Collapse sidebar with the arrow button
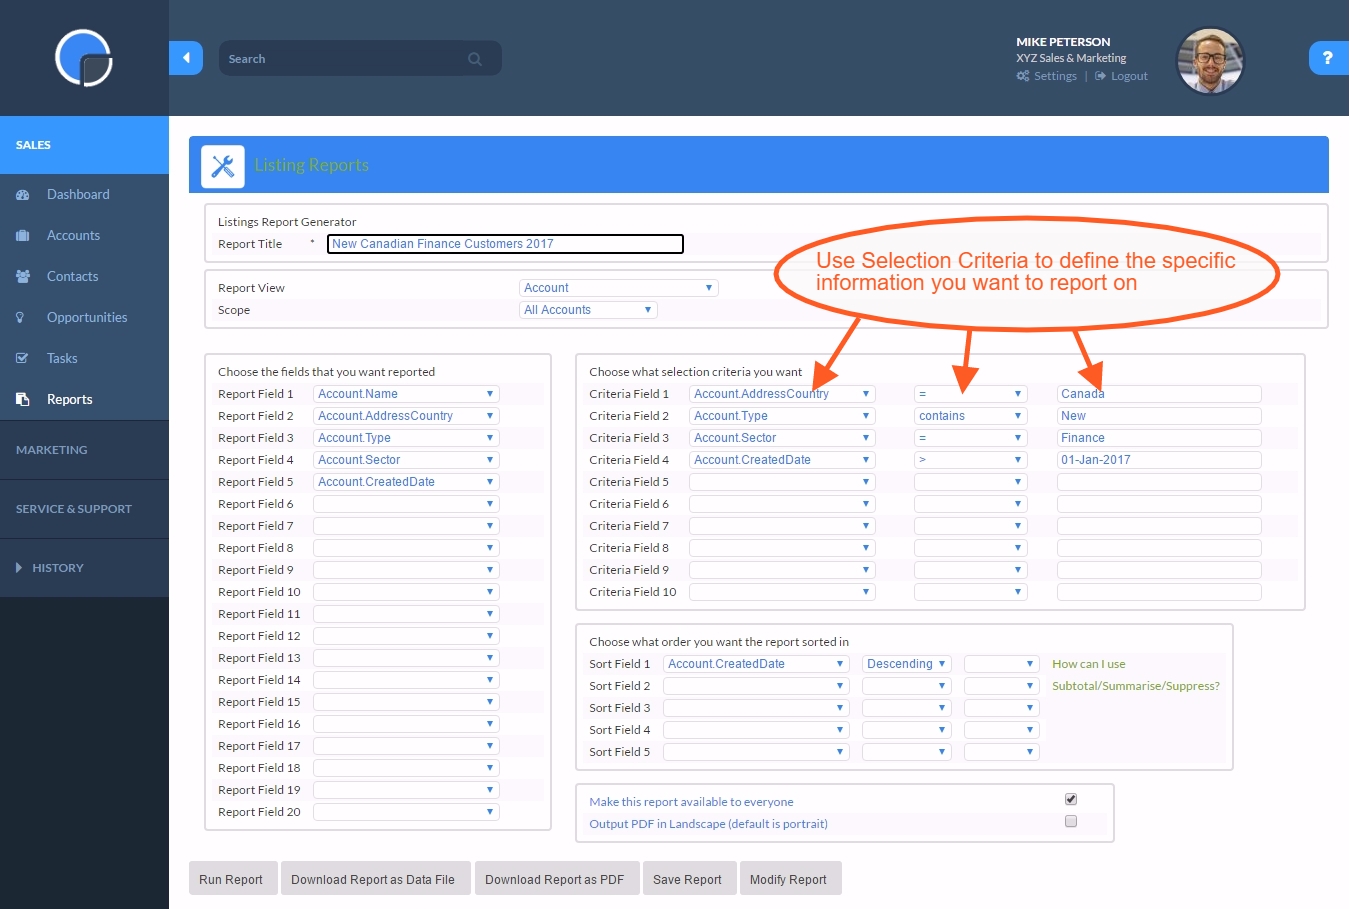 (x=186, y=58)
